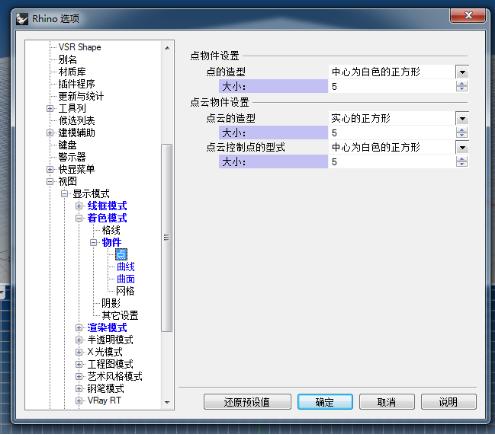
Task: Close the Rhino options dialog
Action: pos(467,15)
